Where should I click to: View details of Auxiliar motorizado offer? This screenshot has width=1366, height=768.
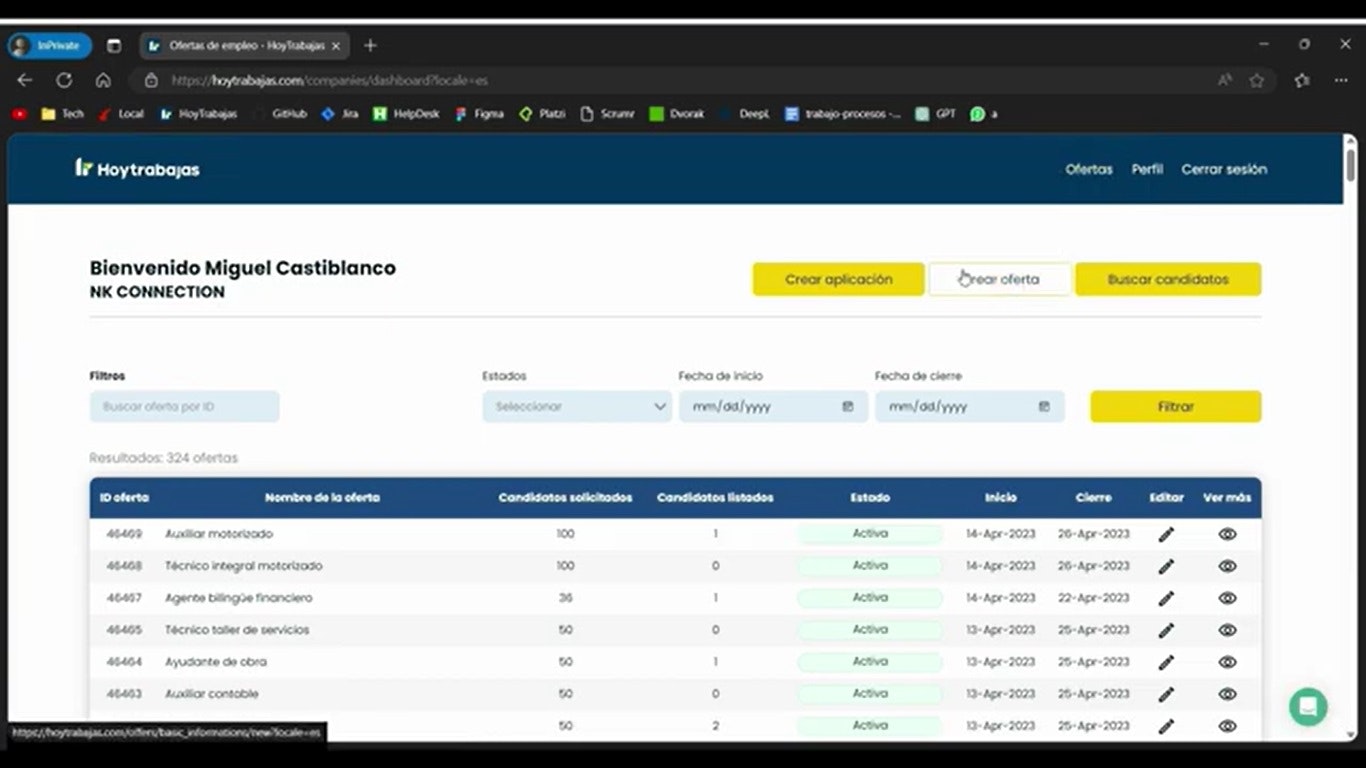(1228, 534)
